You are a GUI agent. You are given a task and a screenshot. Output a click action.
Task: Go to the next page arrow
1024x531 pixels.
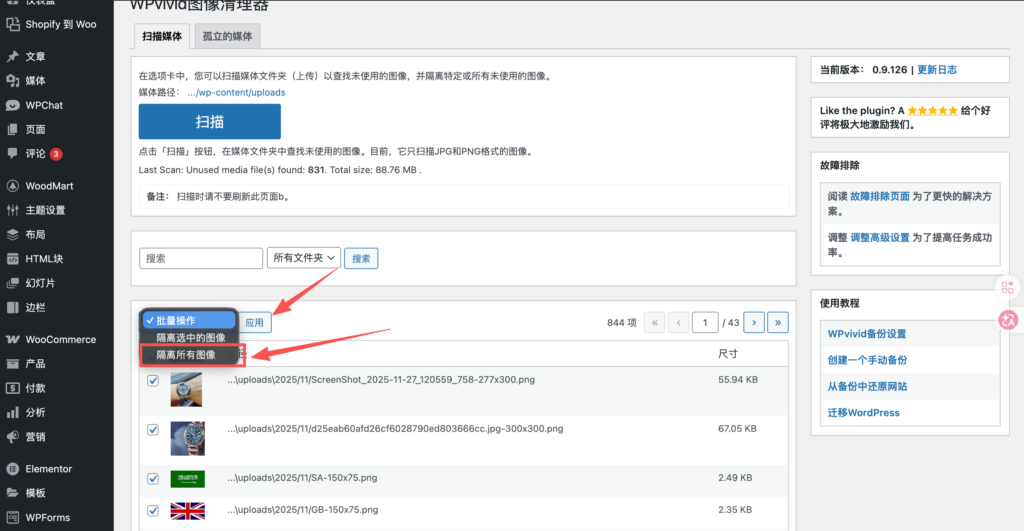click(754, 322)
